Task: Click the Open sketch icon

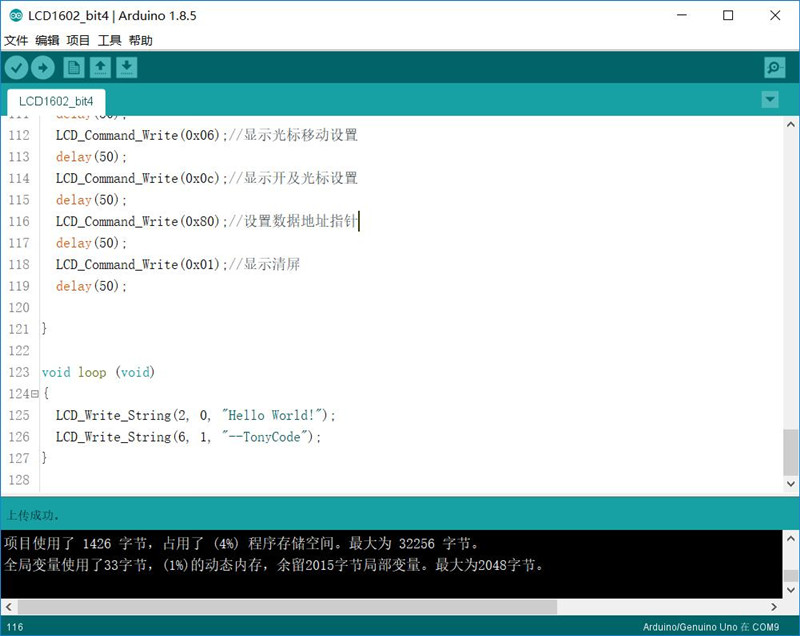Action: (101, 67)
